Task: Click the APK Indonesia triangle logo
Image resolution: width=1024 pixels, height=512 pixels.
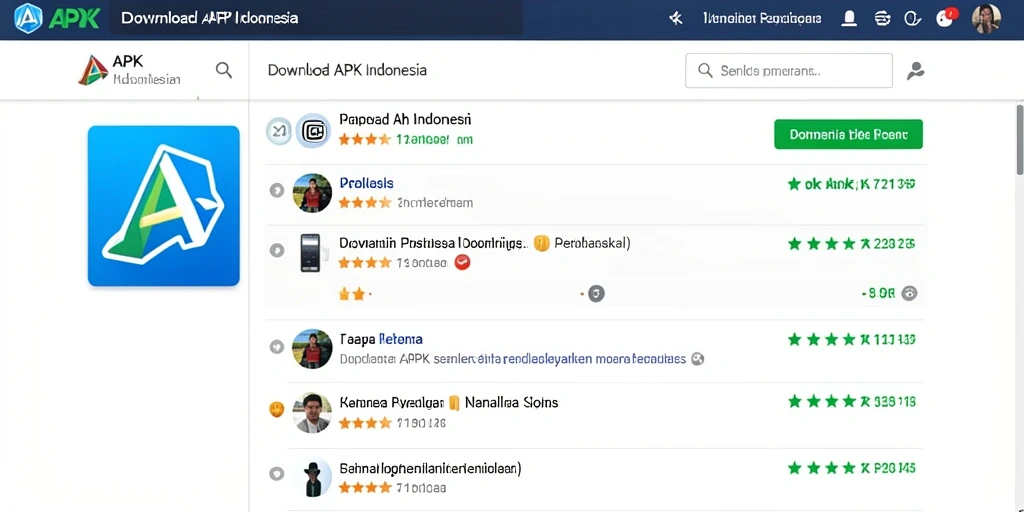Action: click(93, 70)
